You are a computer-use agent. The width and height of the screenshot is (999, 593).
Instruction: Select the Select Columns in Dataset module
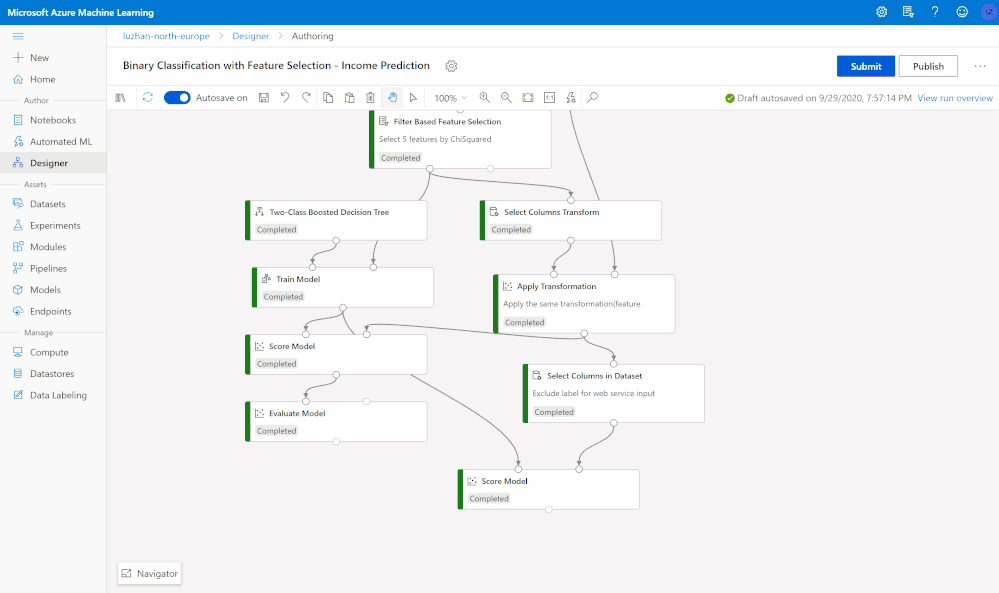614,394
